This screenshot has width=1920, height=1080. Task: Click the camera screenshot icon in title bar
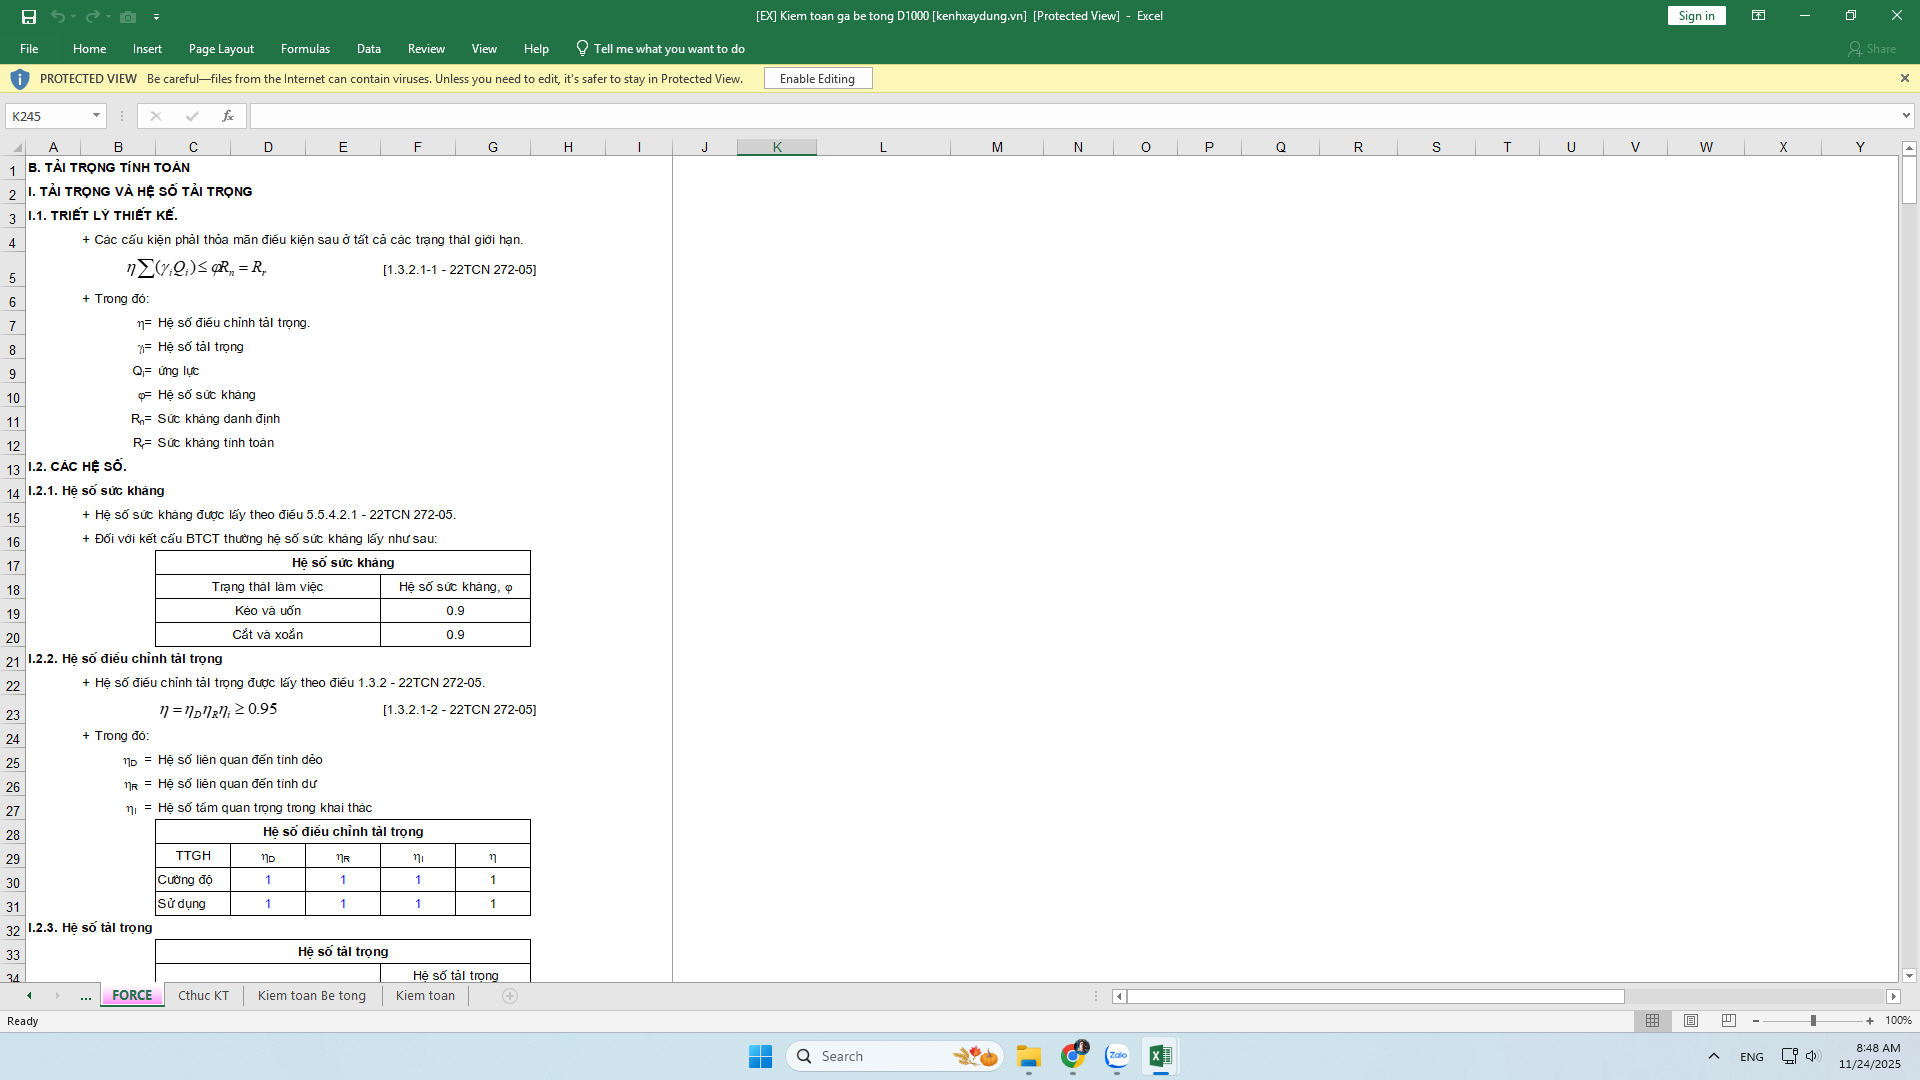click(128, 16)
